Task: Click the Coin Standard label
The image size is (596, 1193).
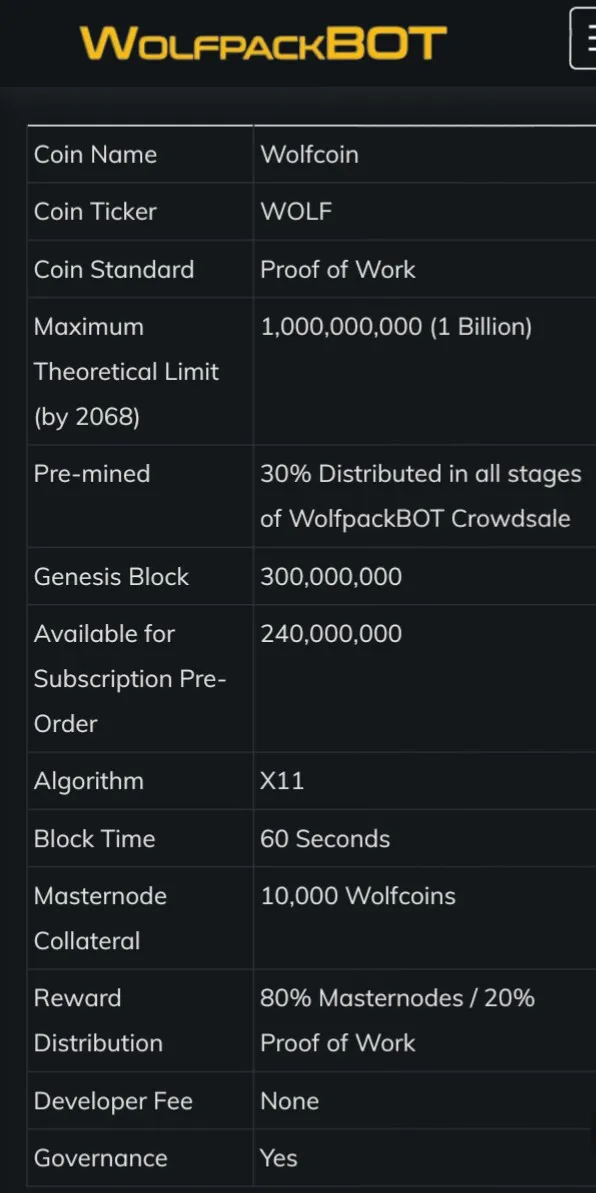Action: (x=114, y=269)
